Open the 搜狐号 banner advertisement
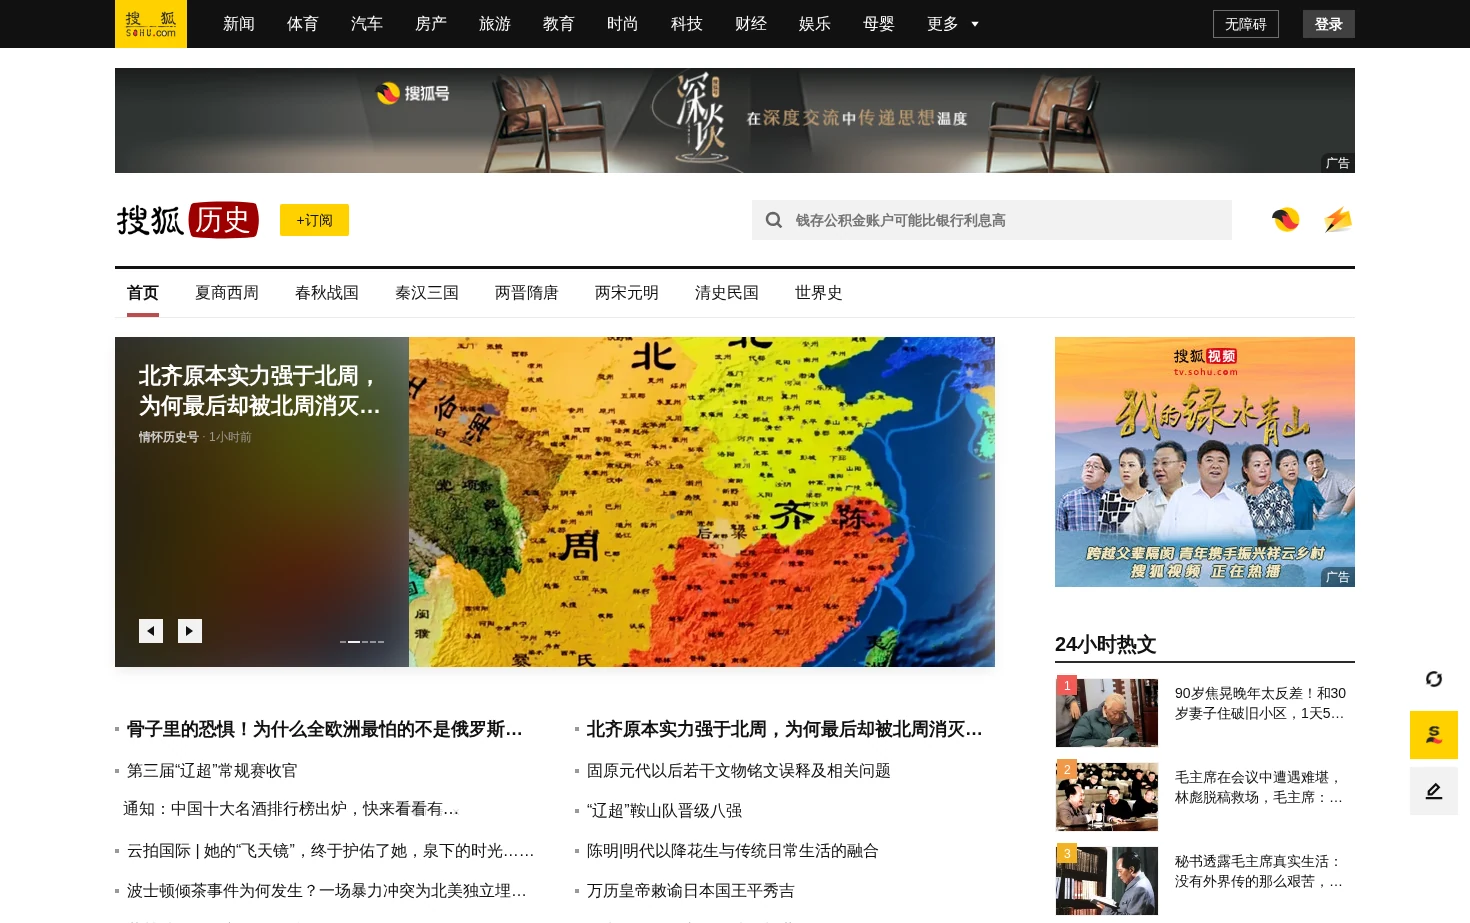This screenshot has height=923, width=1470. [x=735, y=120]
